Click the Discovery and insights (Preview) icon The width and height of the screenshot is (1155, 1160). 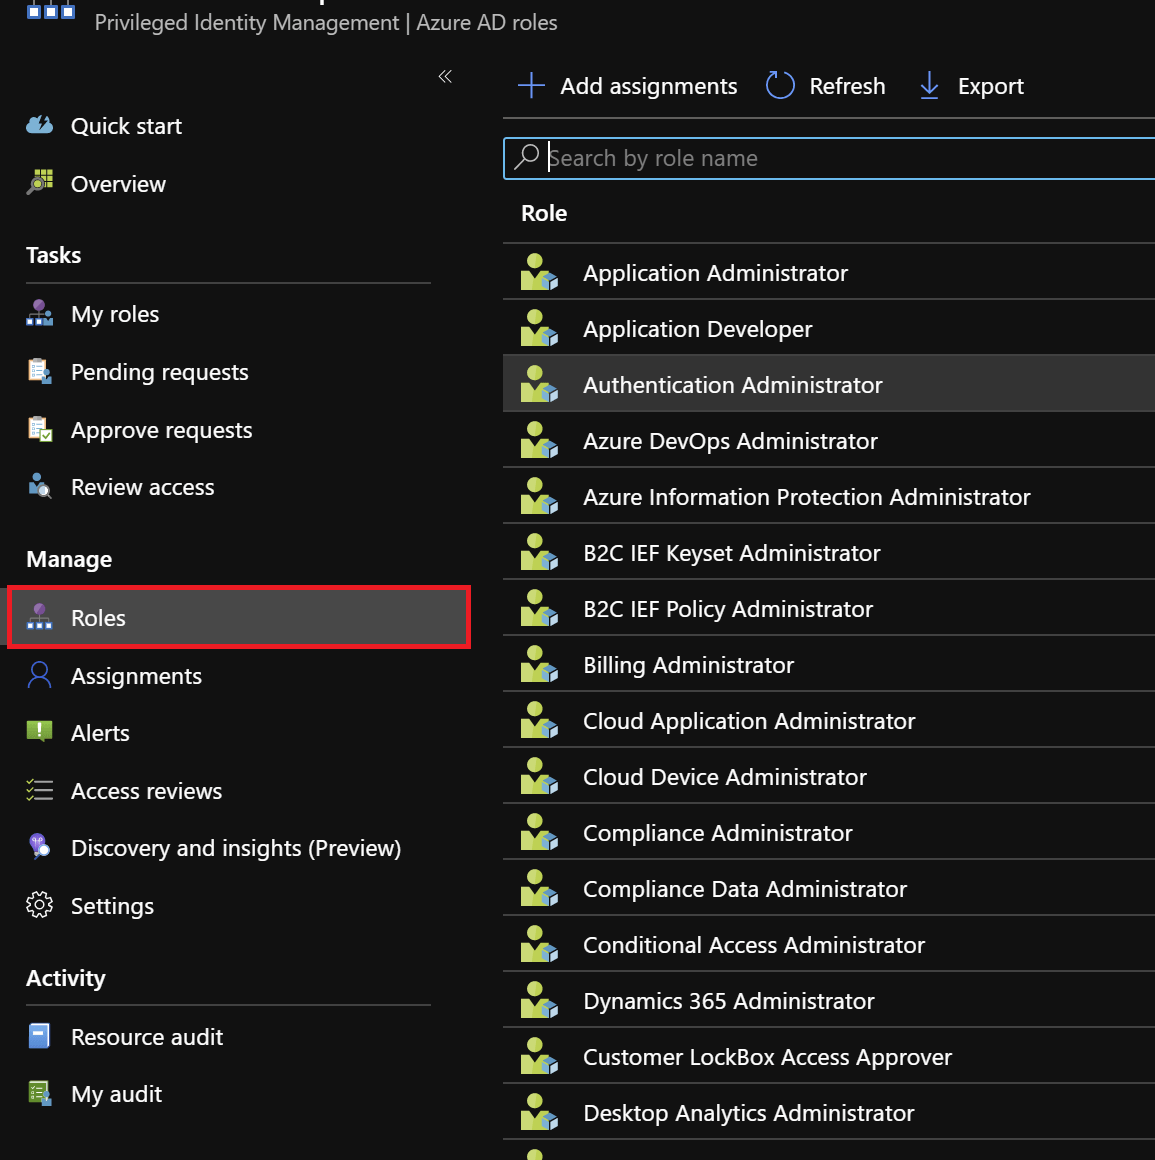pos(39,847)
